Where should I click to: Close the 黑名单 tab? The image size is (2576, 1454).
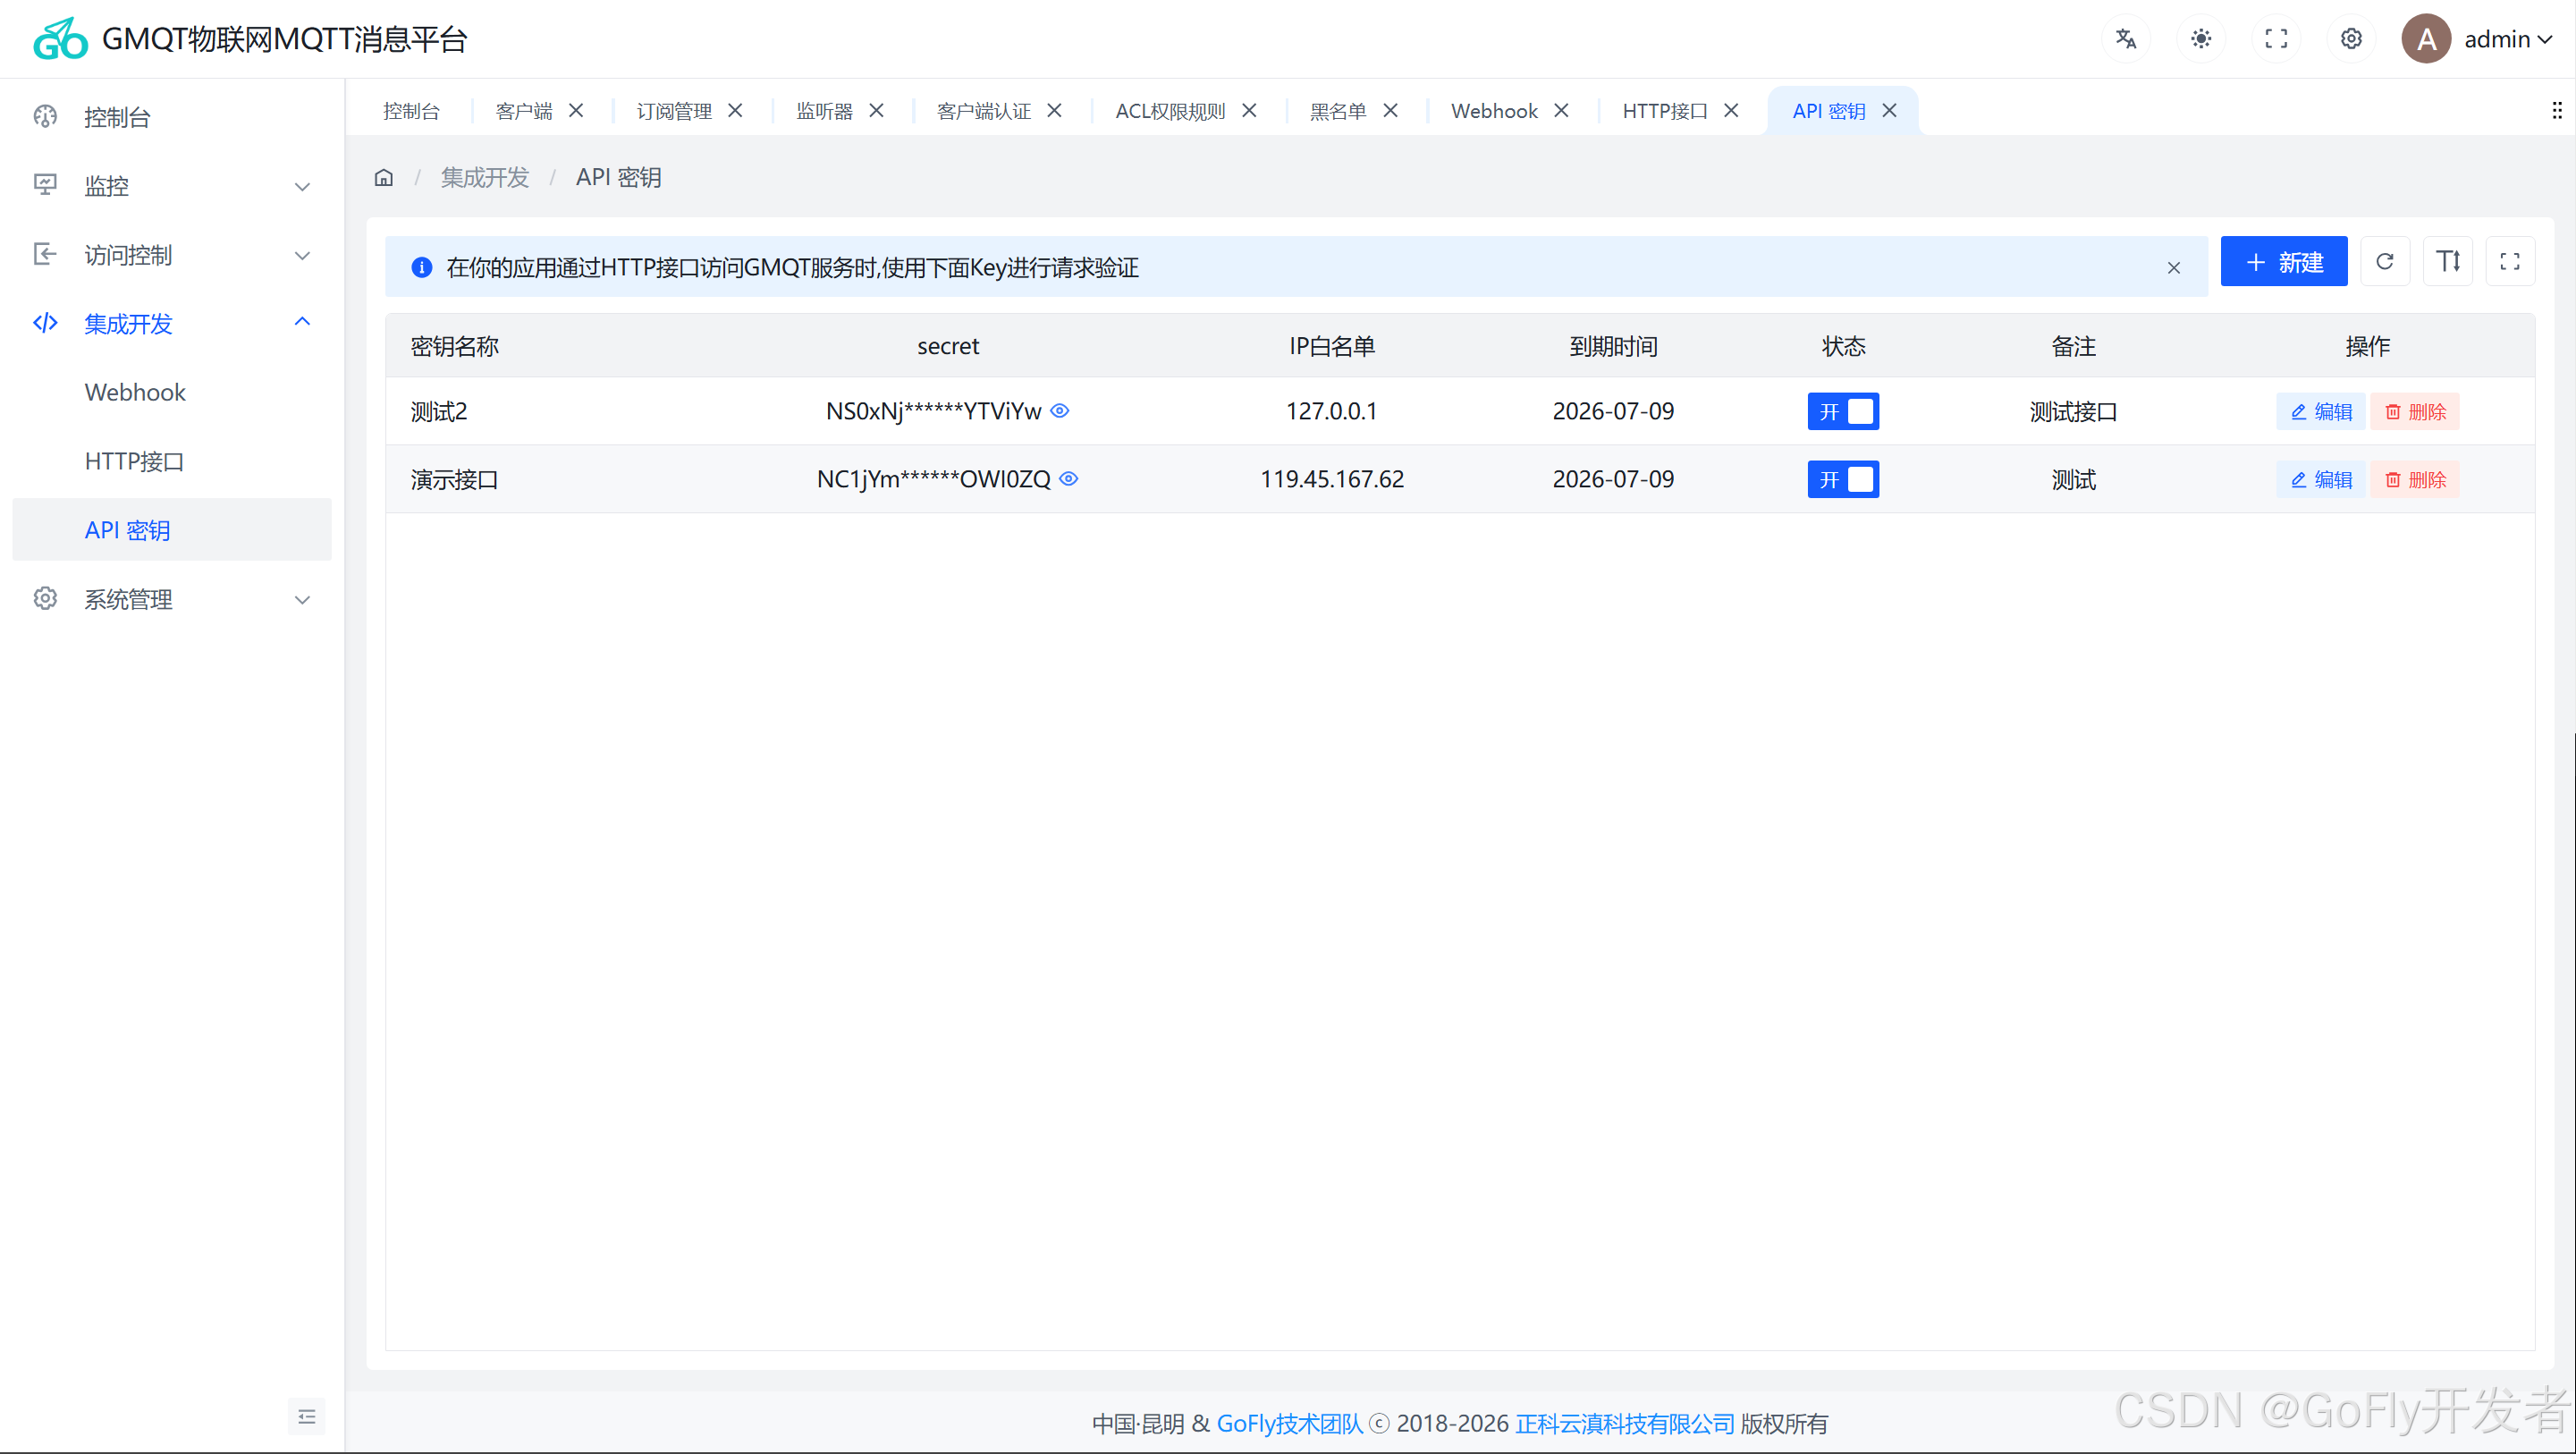tap(1390, 110)
